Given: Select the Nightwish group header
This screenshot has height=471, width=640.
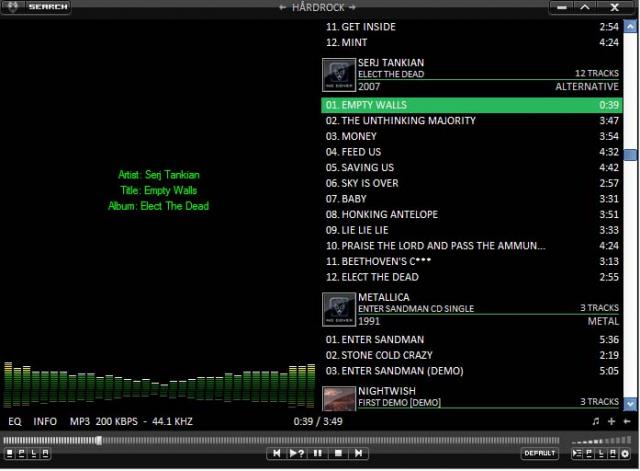Looking at the screenshot, I should click(471, 398).
